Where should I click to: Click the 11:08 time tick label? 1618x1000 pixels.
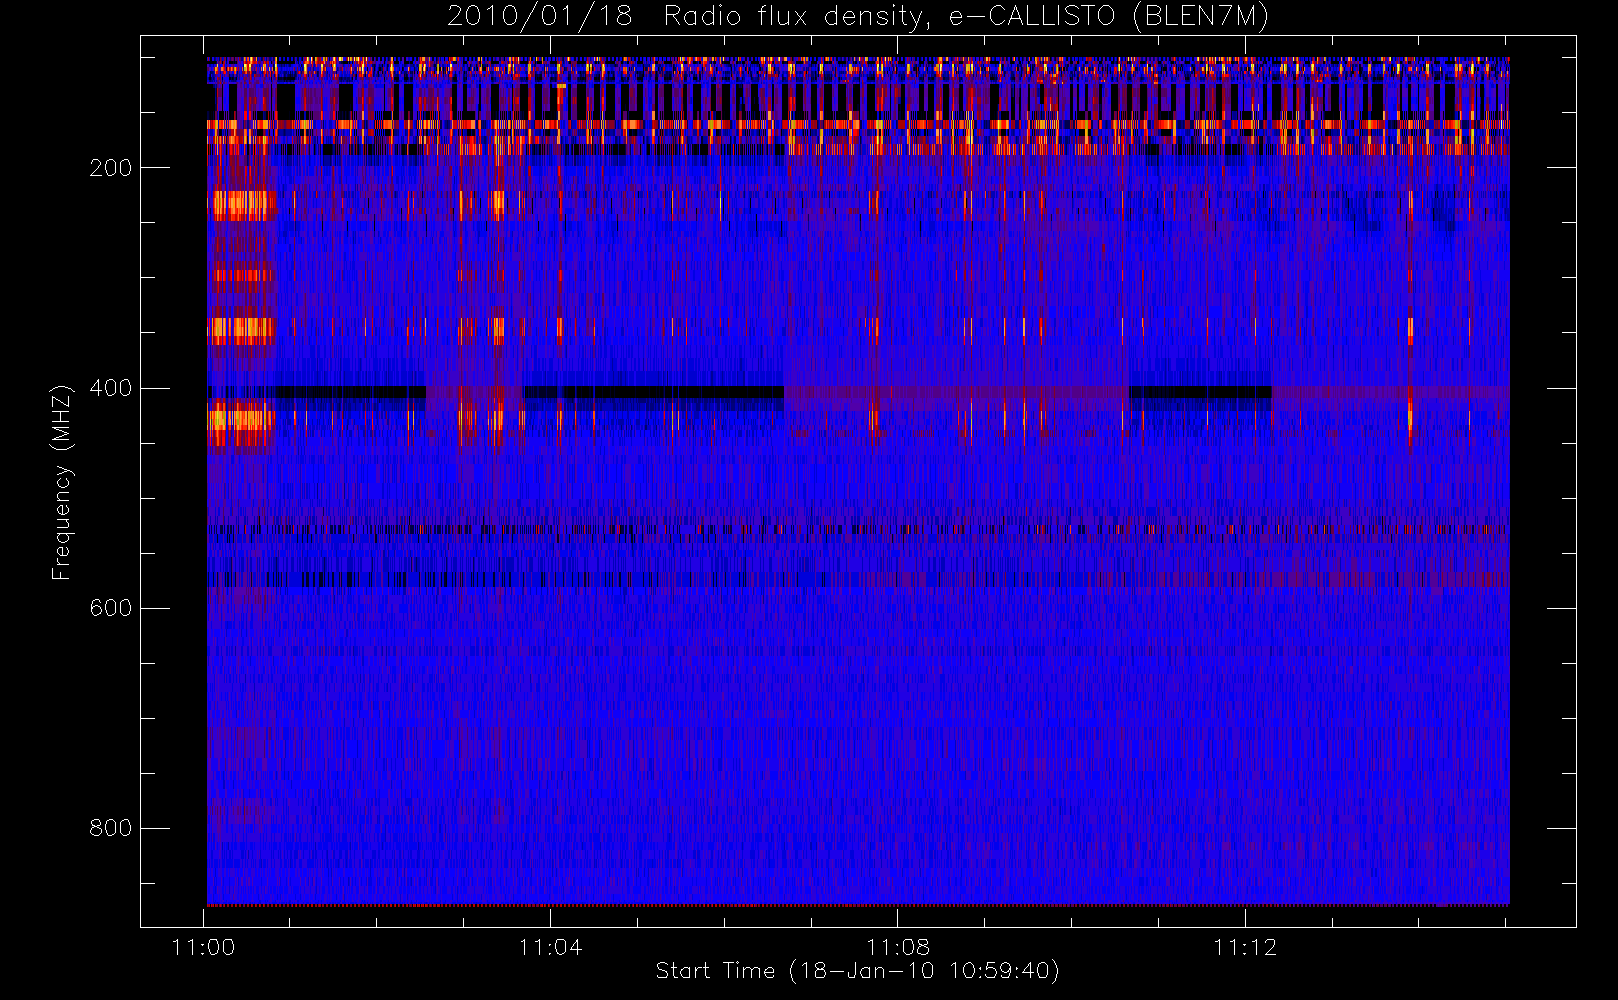pyautogui.click(x=898, y=947)
